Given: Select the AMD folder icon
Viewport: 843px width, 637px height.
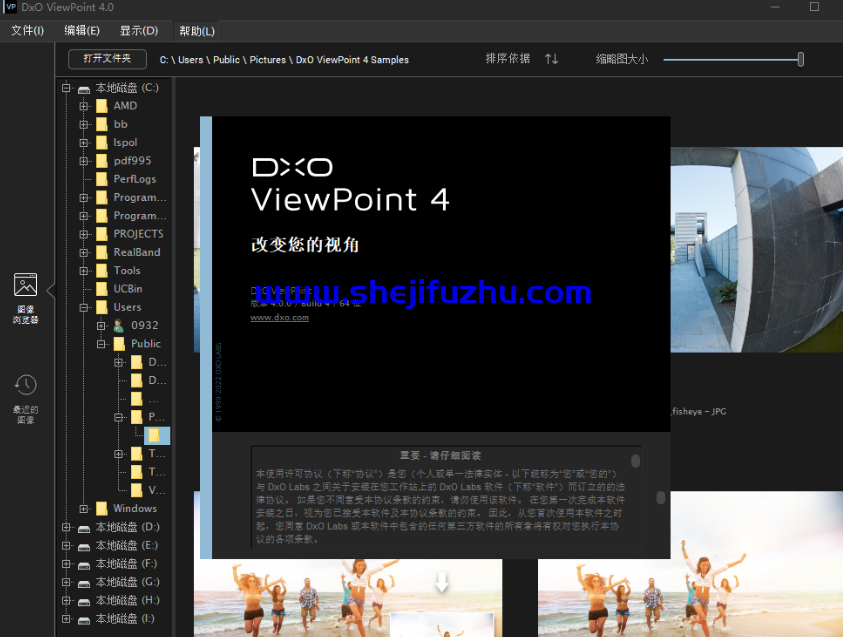Looking at the screenshot, I should click(x=102, y=106).
